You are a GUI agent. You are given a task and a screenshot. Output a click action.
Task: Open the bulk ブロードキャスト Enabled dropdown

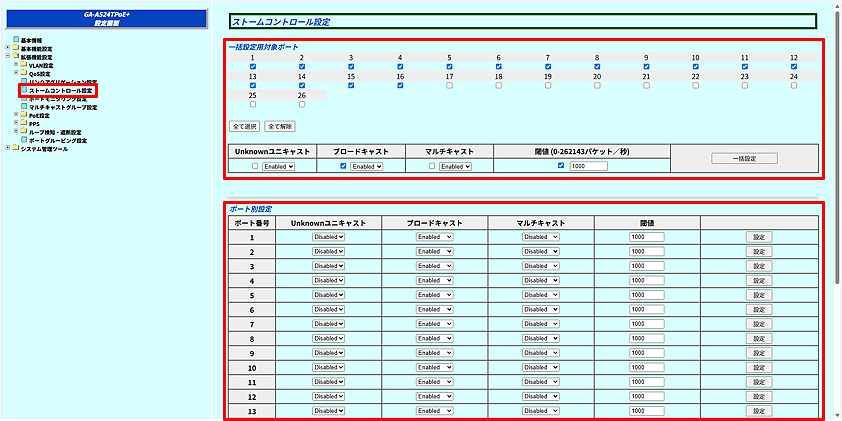click(x=366, y=166)
